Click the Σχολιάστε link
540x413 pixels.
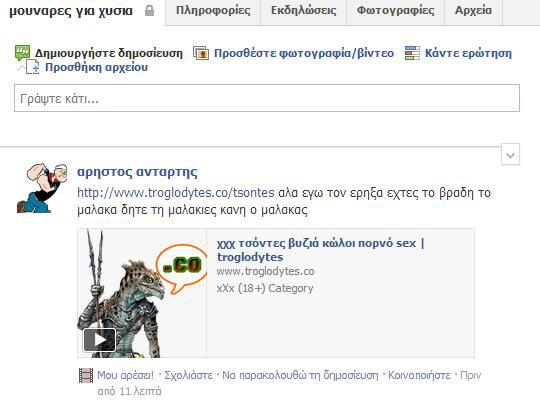[x=188, y=375]
